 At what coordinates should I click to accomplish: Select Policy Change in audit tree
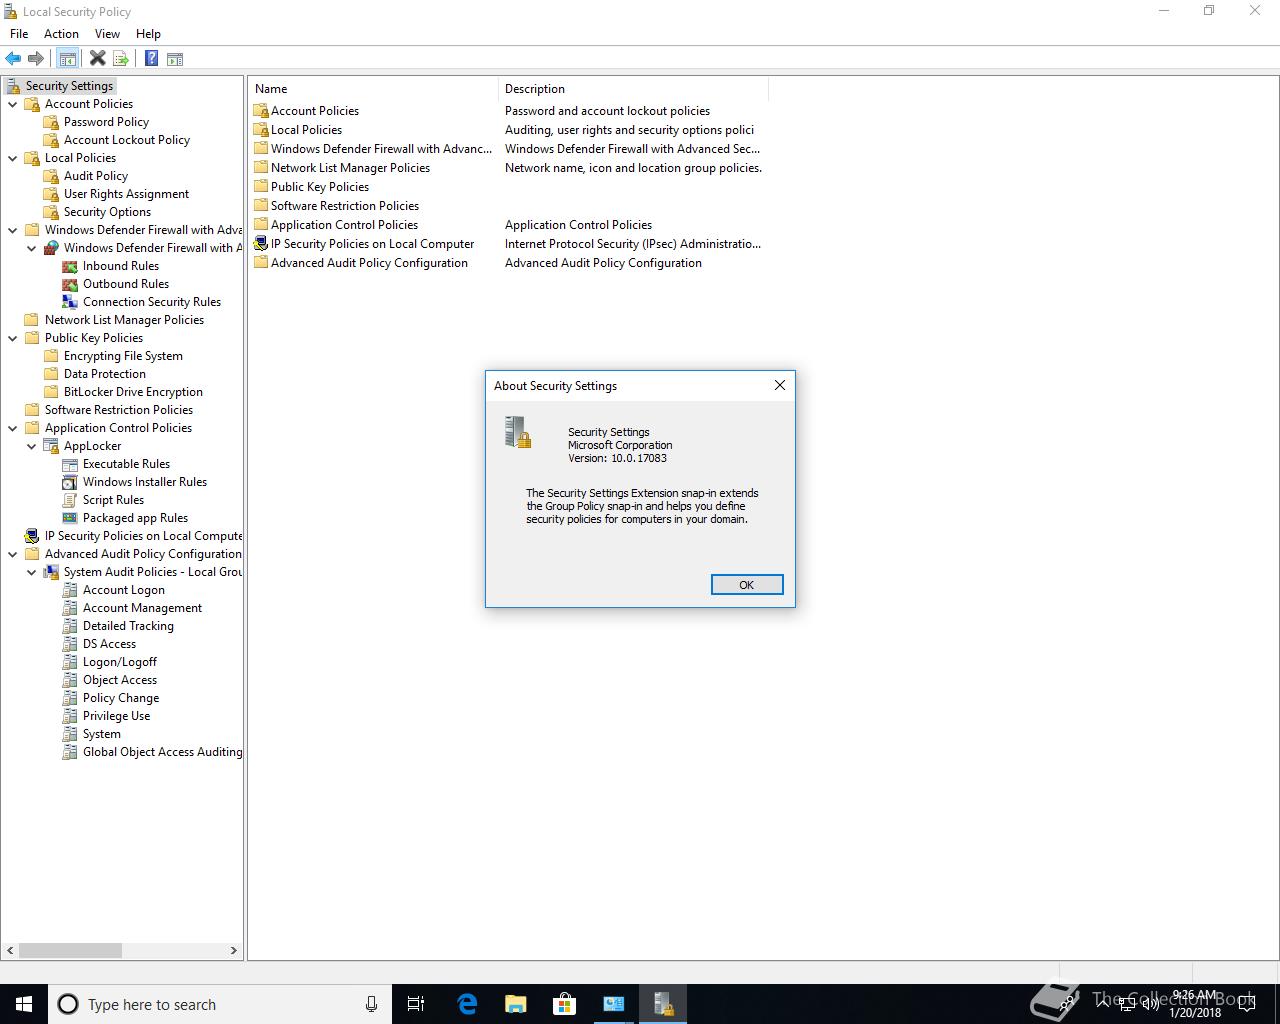(x=121, y=698)
